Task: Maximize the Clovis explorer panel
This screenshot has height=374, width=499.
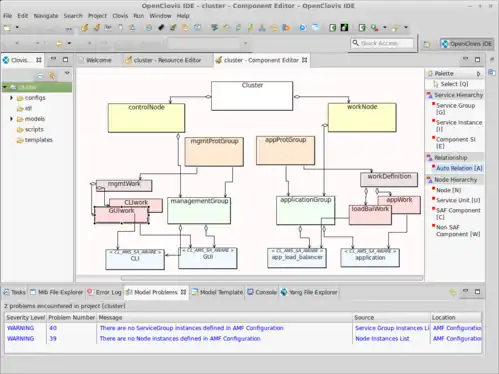Action: [65, 59]
